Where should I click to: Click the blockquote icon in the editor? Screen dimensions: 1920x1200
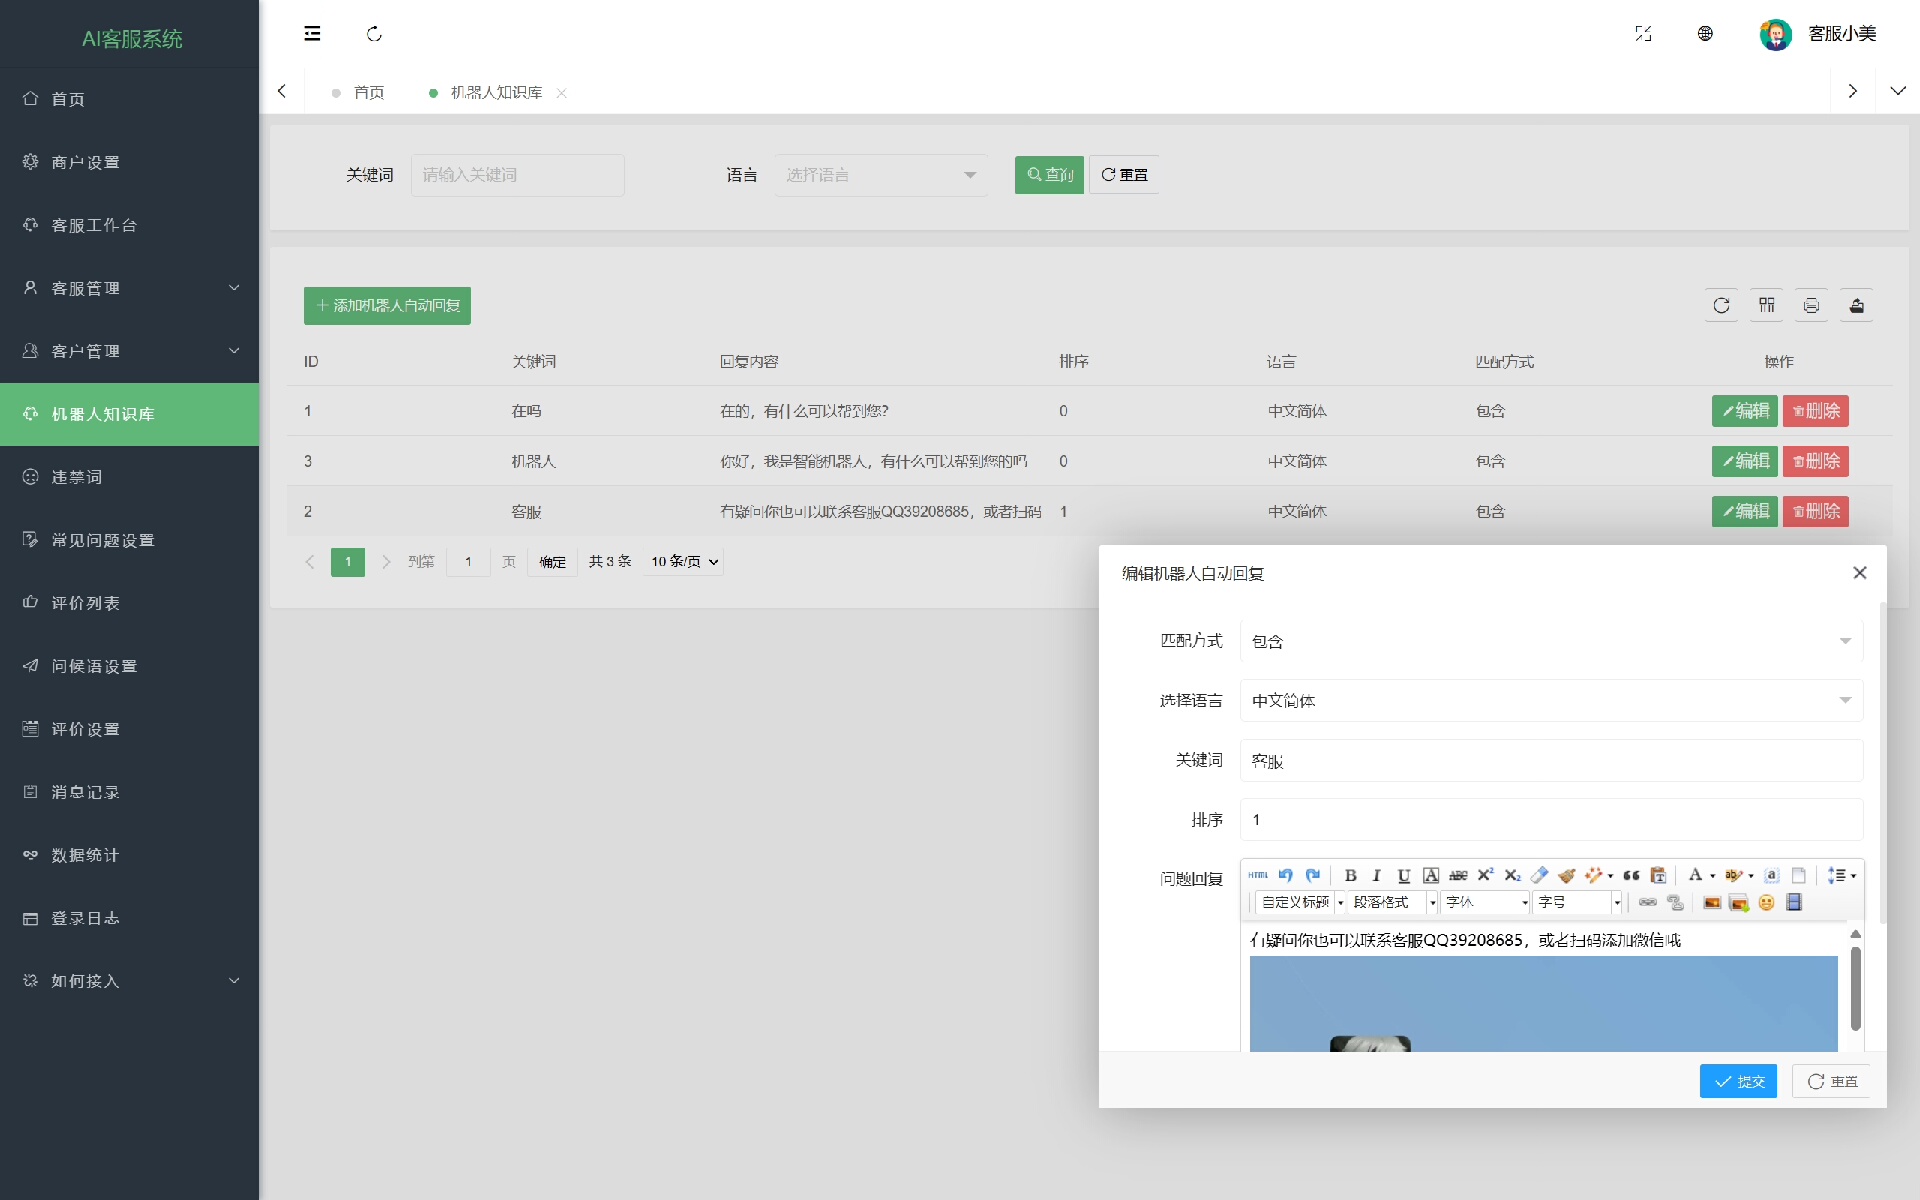pos(1631,875)
